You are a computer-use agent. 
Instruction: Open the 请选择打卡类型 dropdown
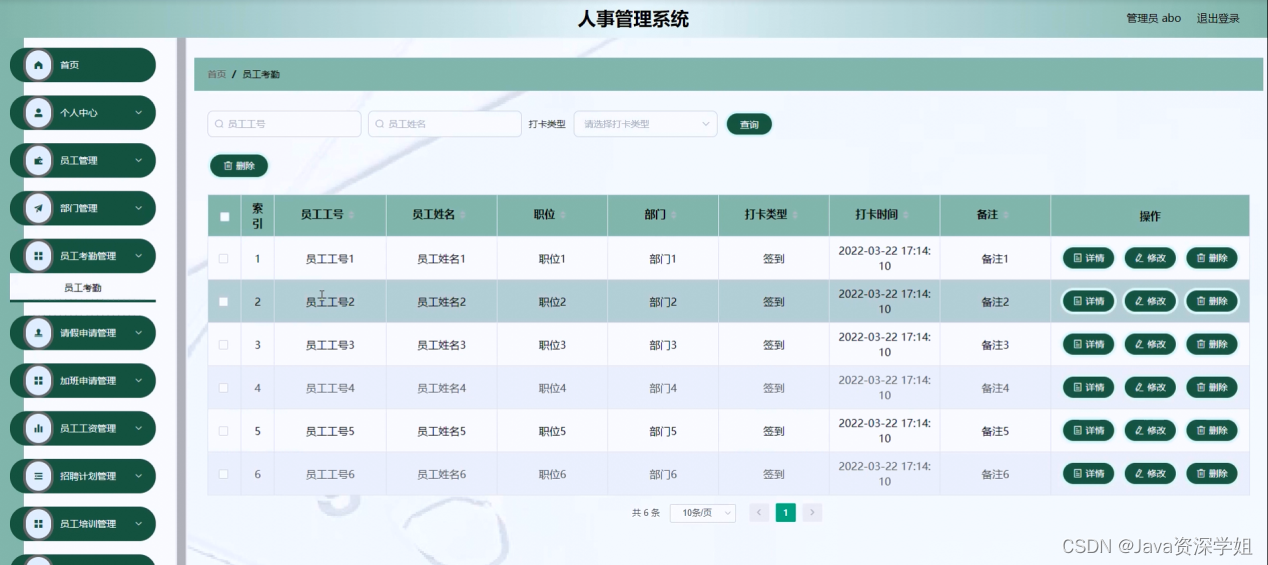click(x=645, y=124)
